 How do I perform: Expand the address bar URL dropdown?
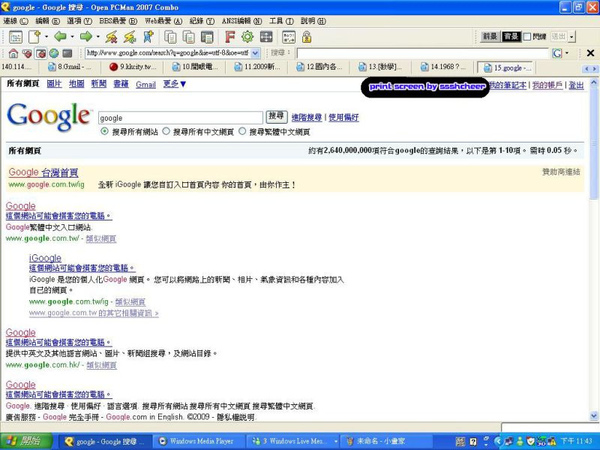pos(256,53)
